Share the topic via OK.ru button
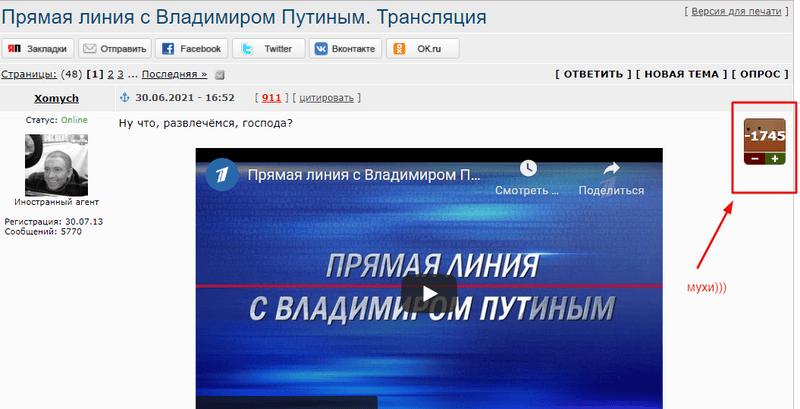Screen dimensions: 800x409 pos(422,49)
